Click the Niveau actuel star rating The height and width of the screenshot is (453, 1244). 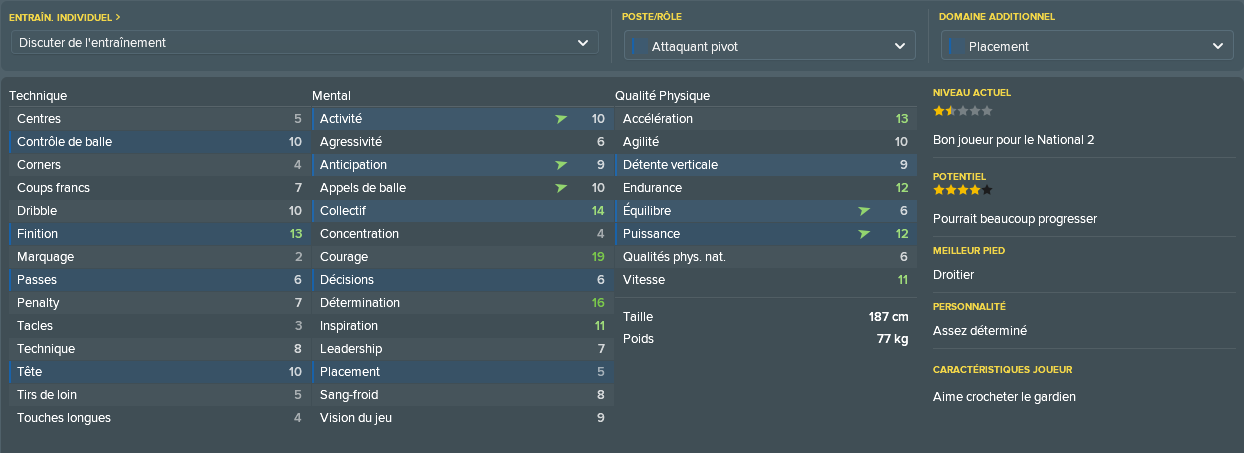click(x=963, y=111)
